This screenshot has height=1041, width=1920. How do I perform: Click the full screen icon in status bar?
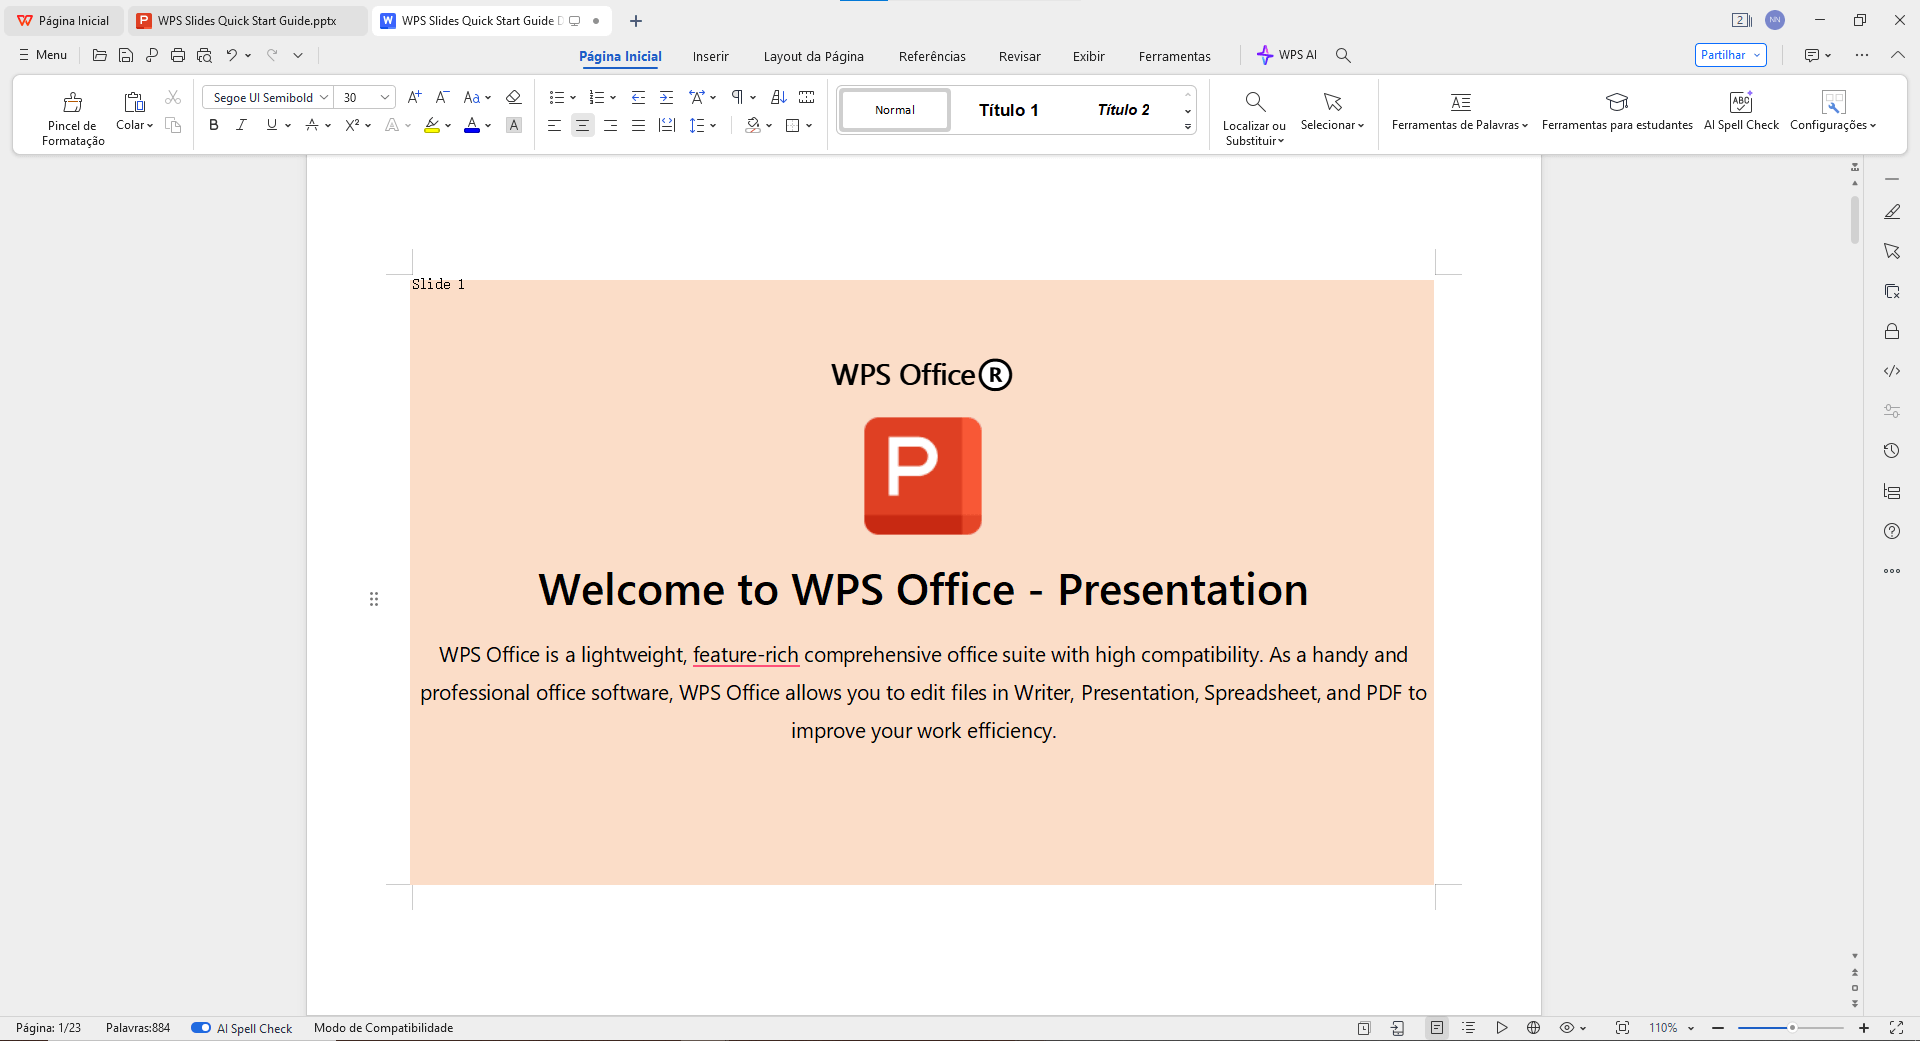(x=1898, y=1027)
